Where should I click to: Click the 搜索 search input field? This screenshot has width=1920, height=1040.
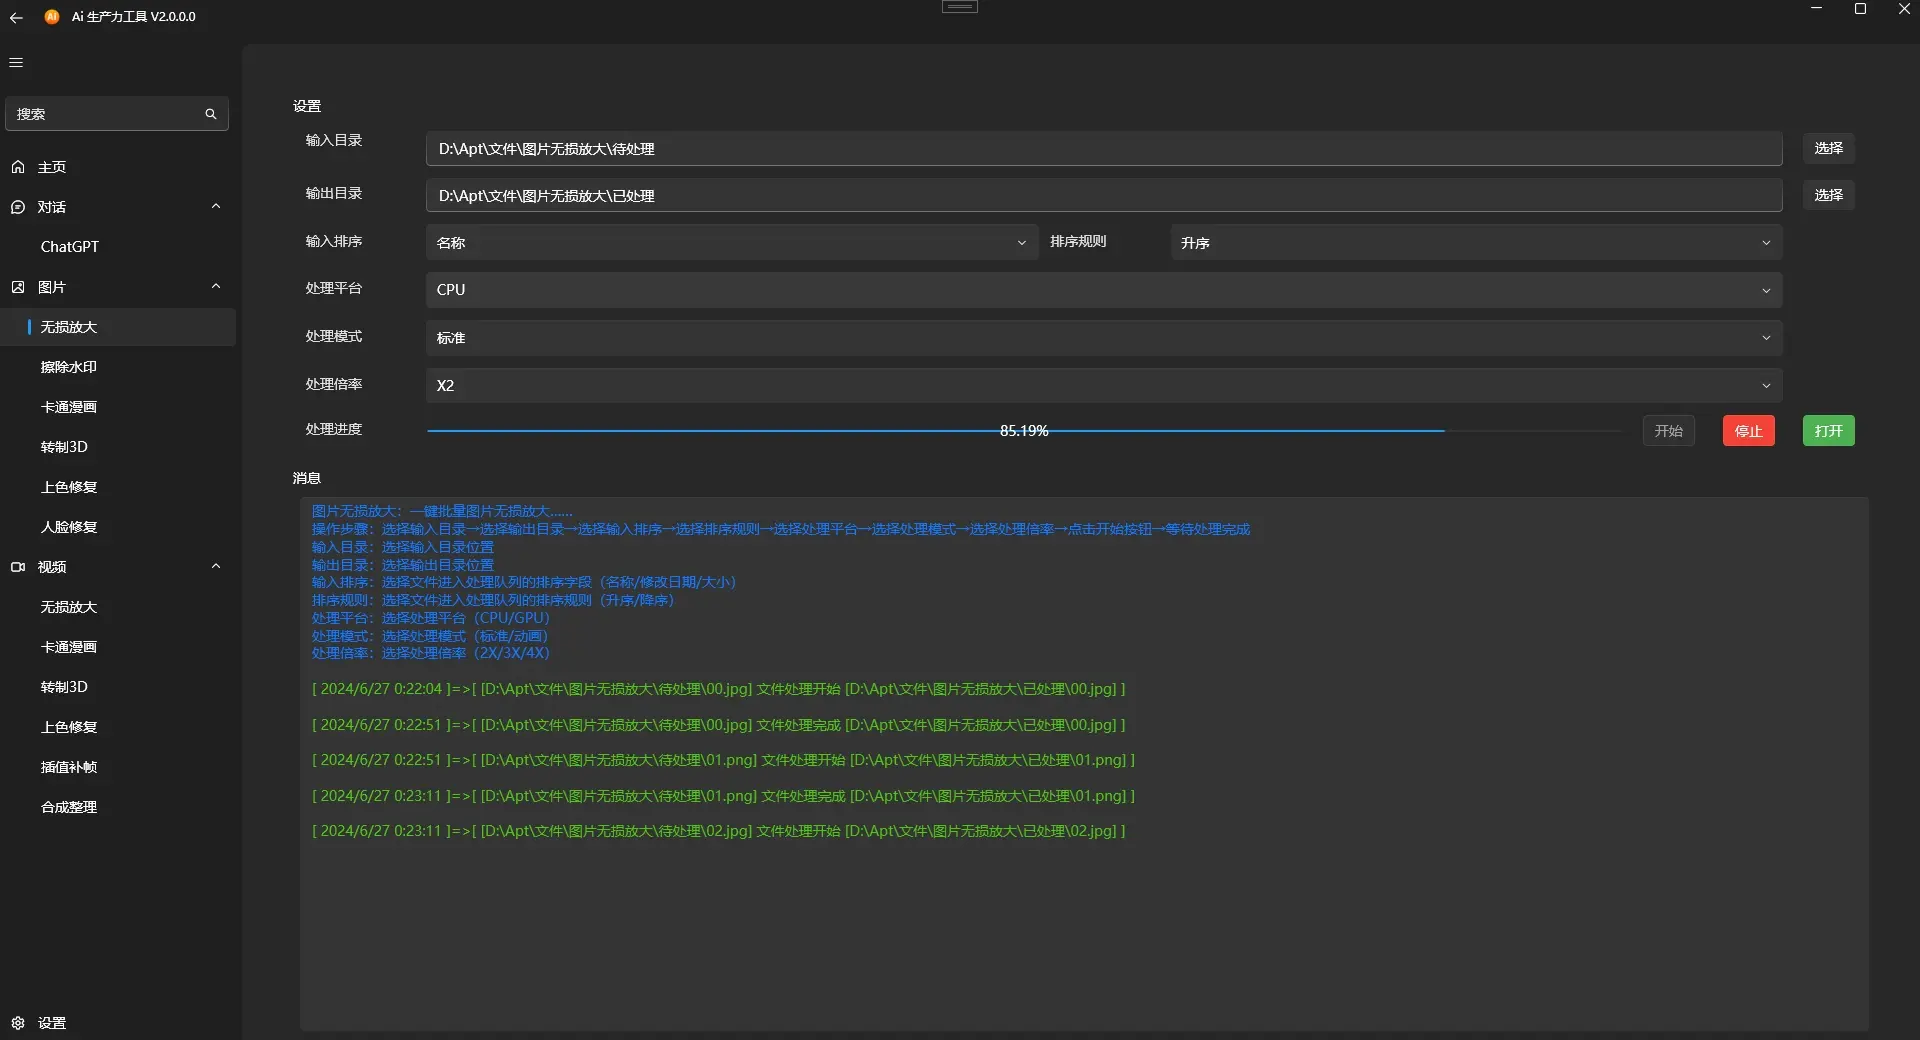coord(117,114)
